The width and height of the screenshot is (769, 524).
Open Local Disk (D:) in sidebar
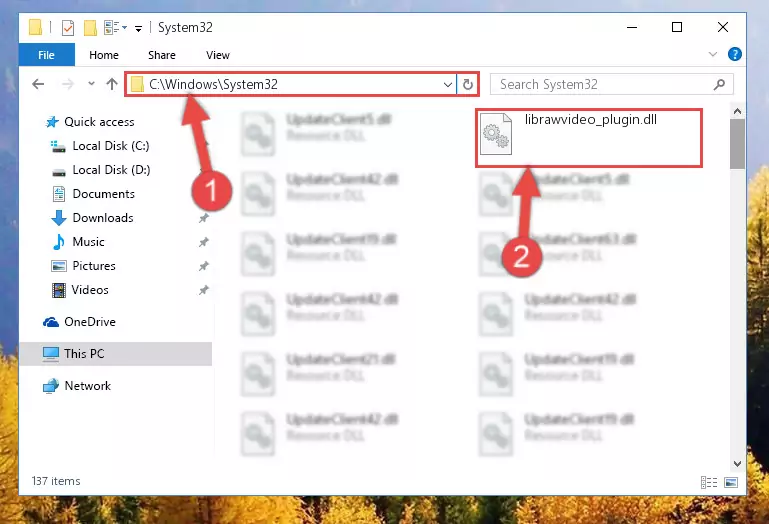pyautogui.click(x=111, y=170)
